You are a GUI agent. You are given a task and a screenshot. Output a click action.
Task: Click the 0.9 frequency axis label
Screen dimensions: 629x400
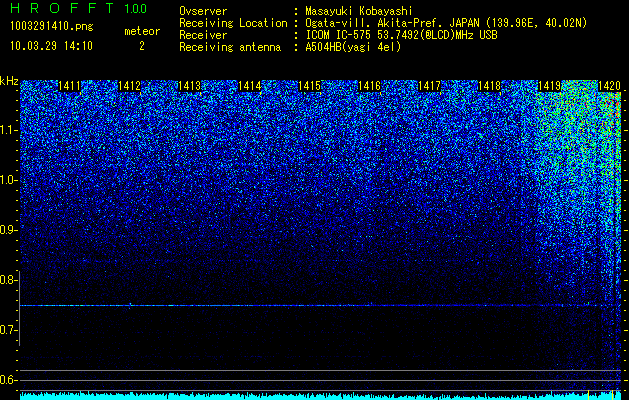click(x=8, y=230)
